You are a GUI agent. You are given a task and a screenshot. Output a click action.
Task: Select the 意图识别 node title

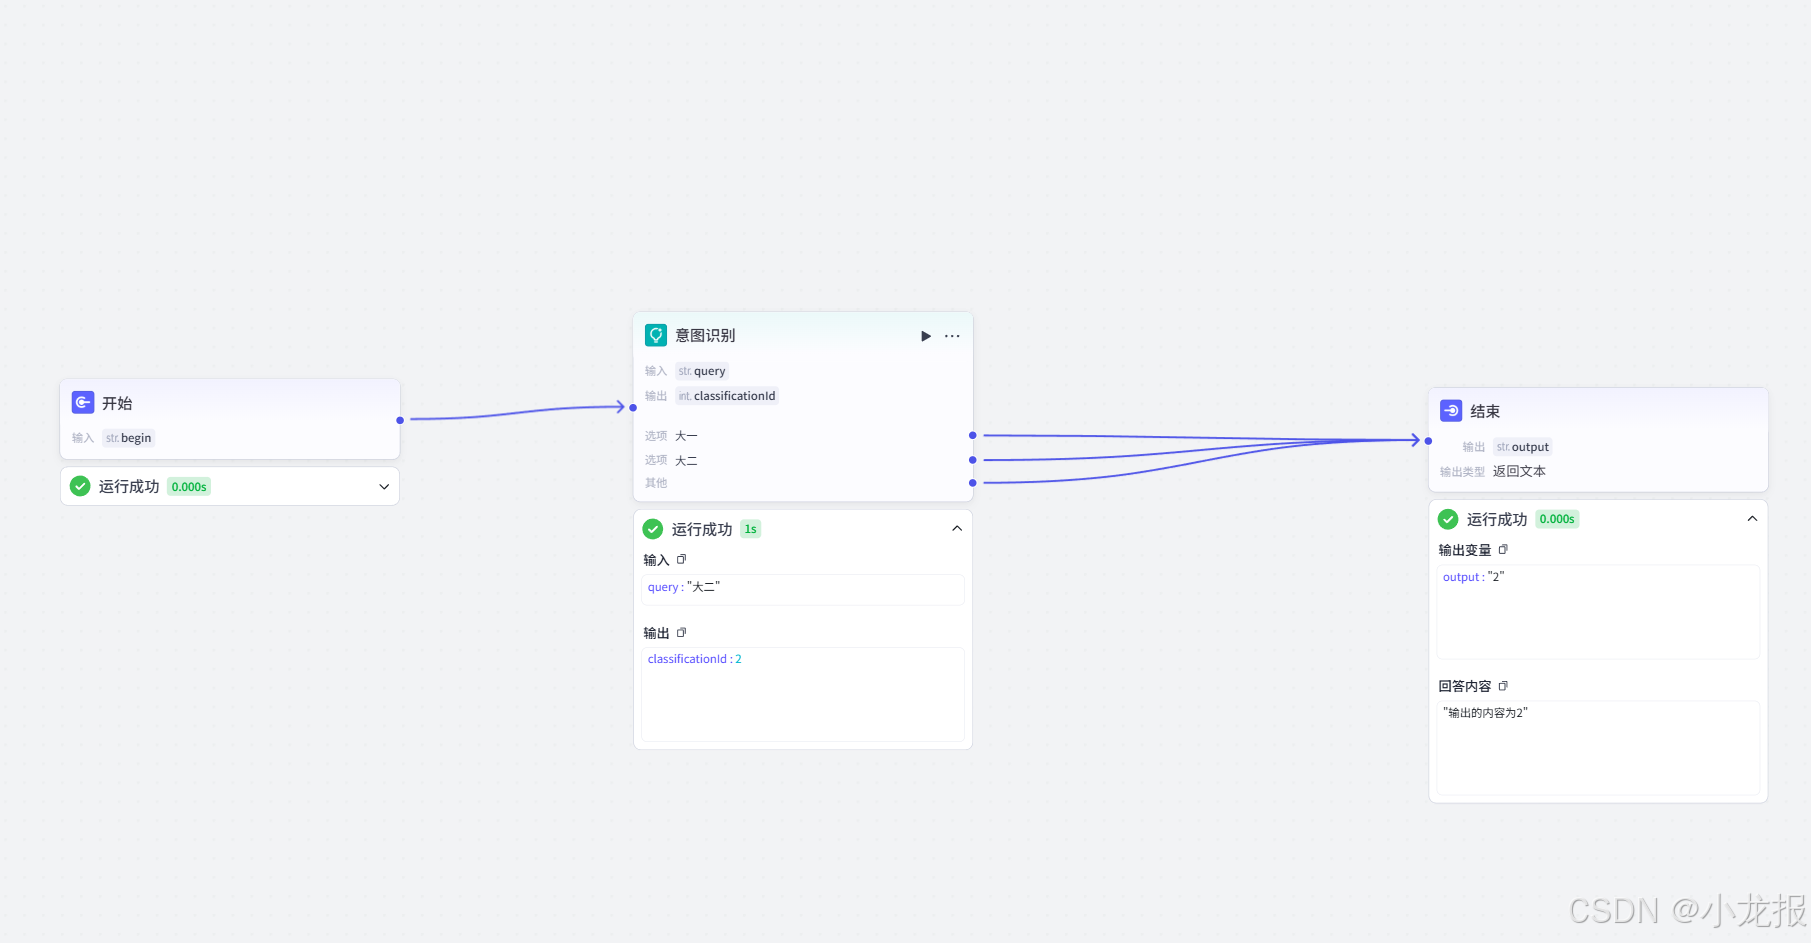click(x=705, y=335)
